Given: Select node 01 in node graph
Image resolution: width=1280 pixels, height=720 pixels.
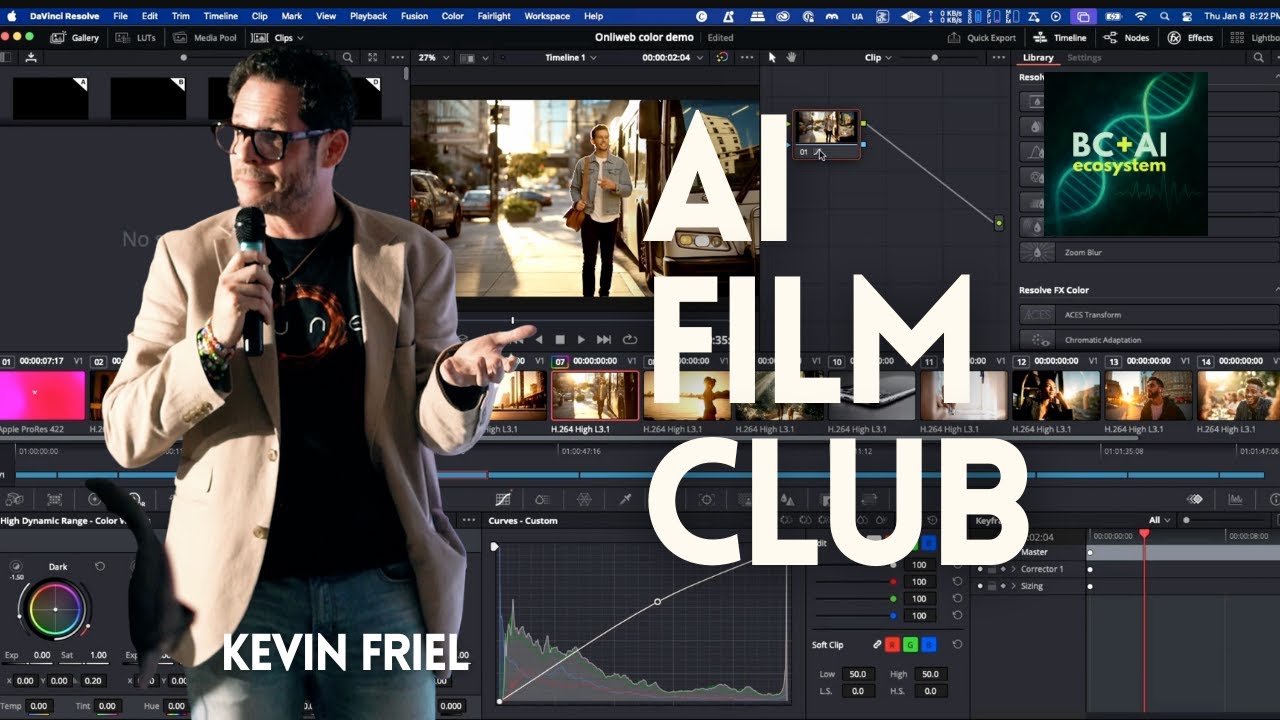Looking at the screenshot, I should 826,134.
